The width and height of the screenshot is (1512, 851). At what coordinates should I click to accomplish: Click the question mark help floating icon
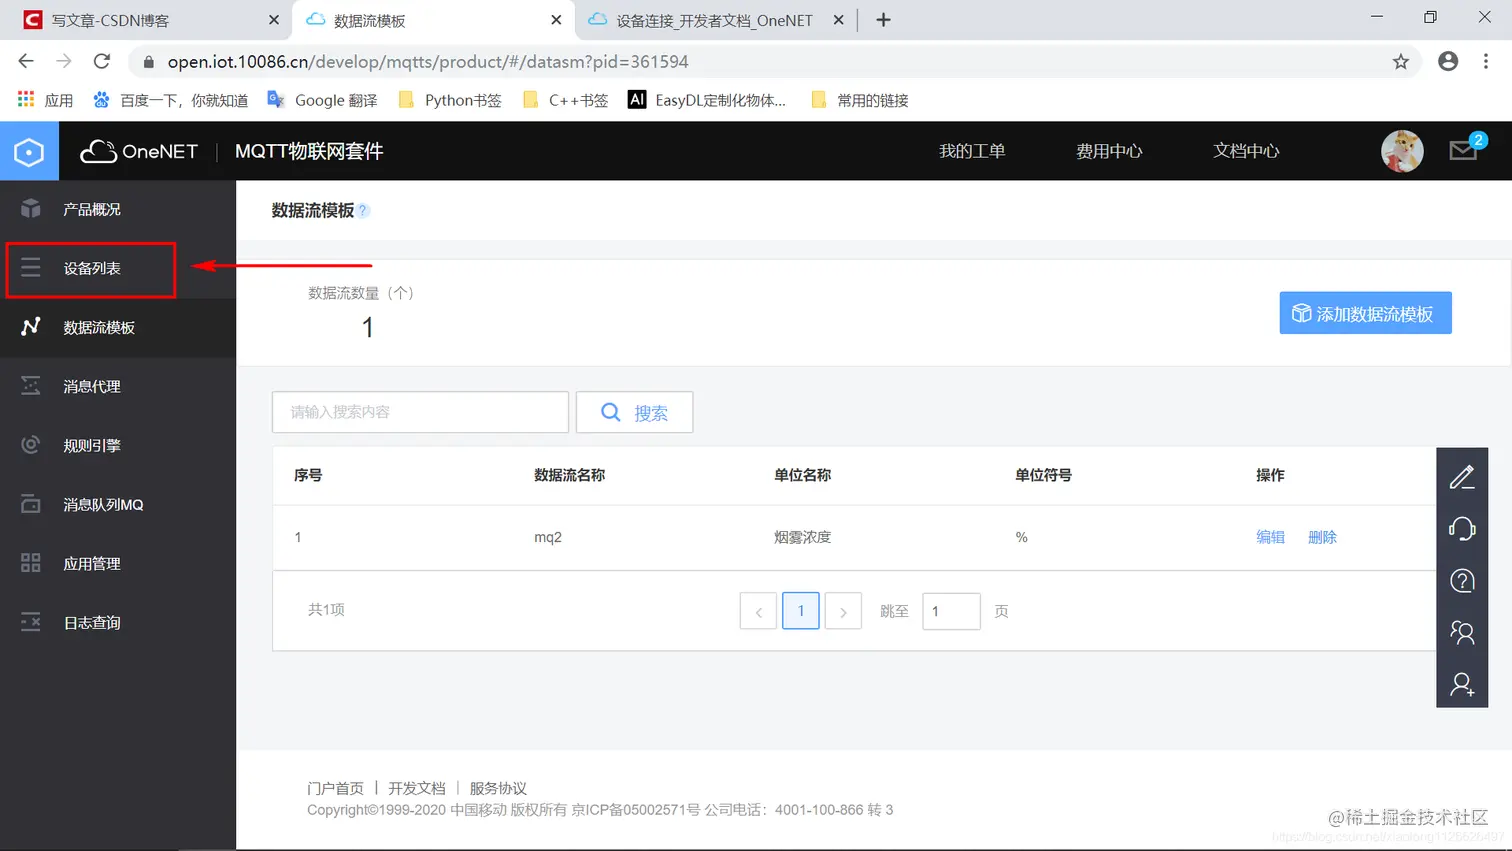pyautogui.click(x=1462, y=581)
